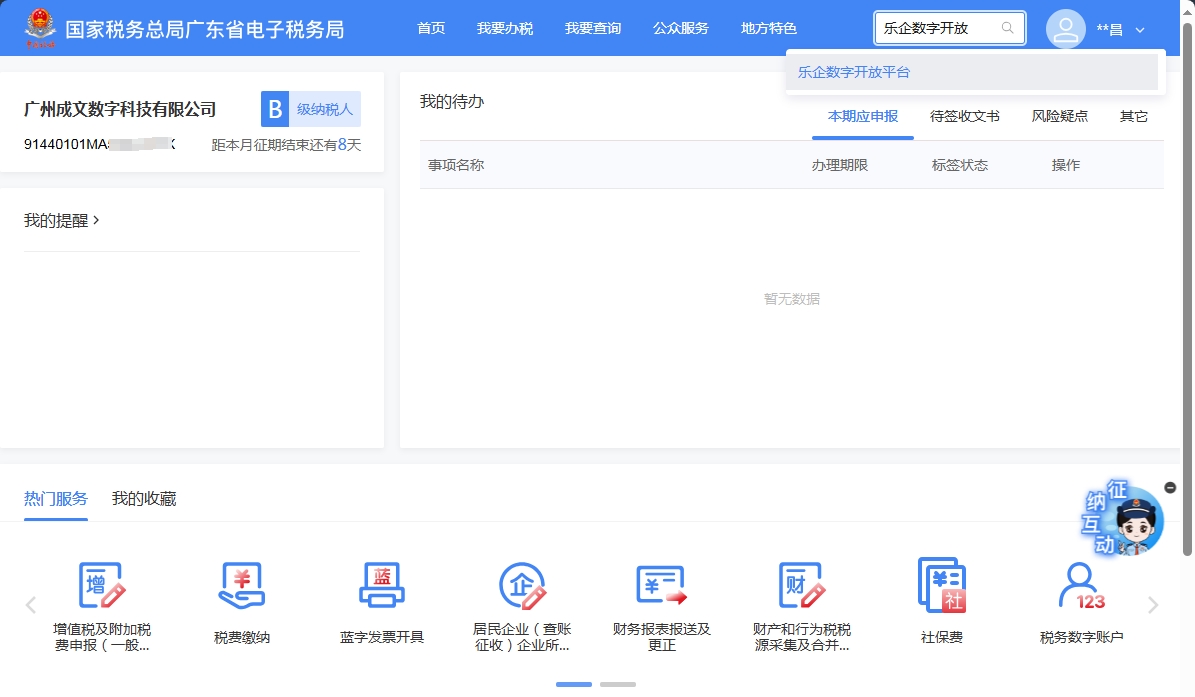Expand the user account dropdown arrow
1195x697 pixels.
1140,30
